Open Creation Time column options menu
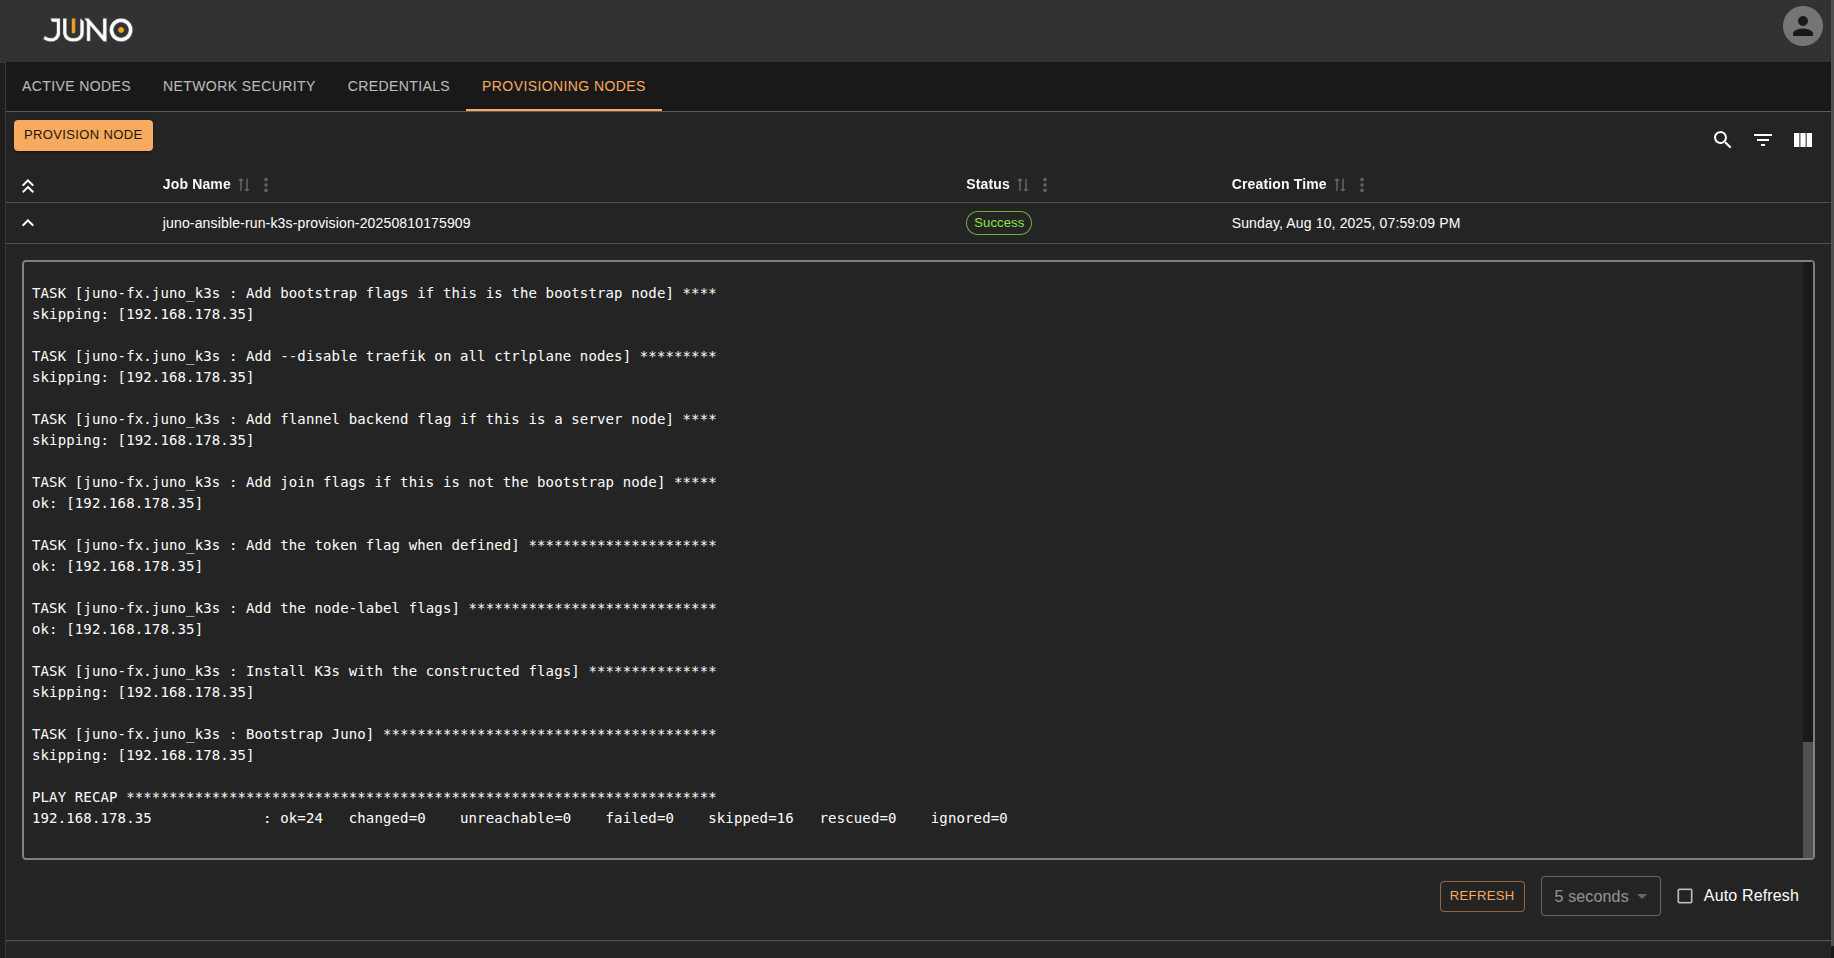Image resolution: width=1834 pixels, height=958 pixels. pyautogui.click(x=1362, y=185)
